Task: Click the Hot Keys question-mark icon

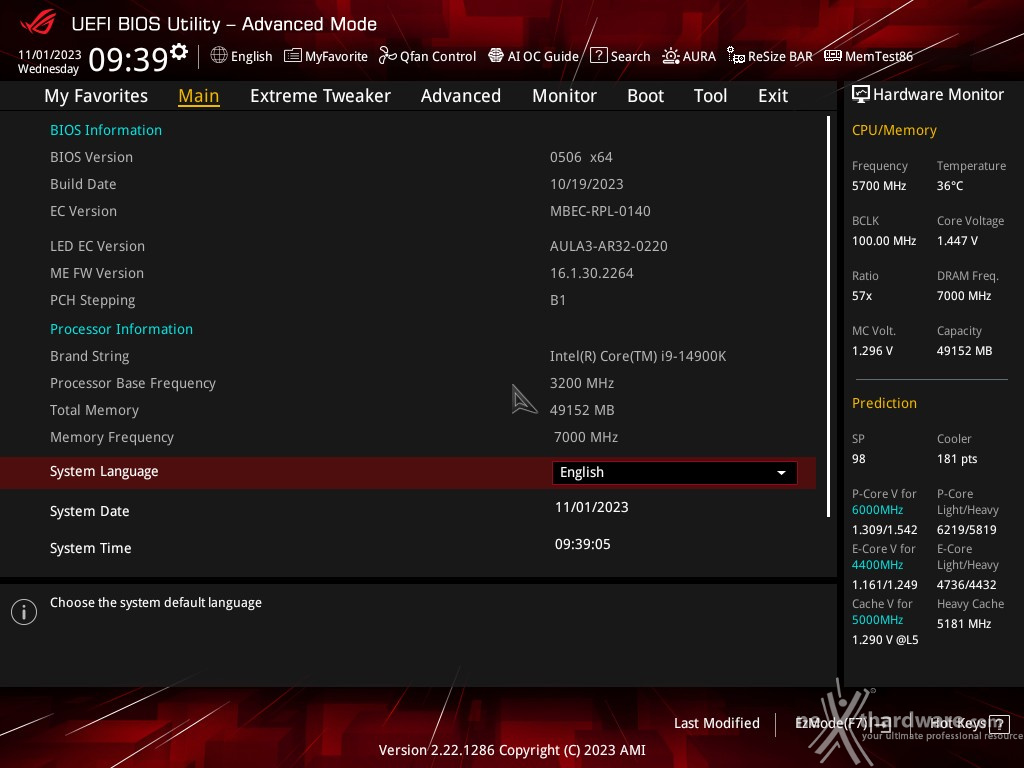Action: (999, 724)
